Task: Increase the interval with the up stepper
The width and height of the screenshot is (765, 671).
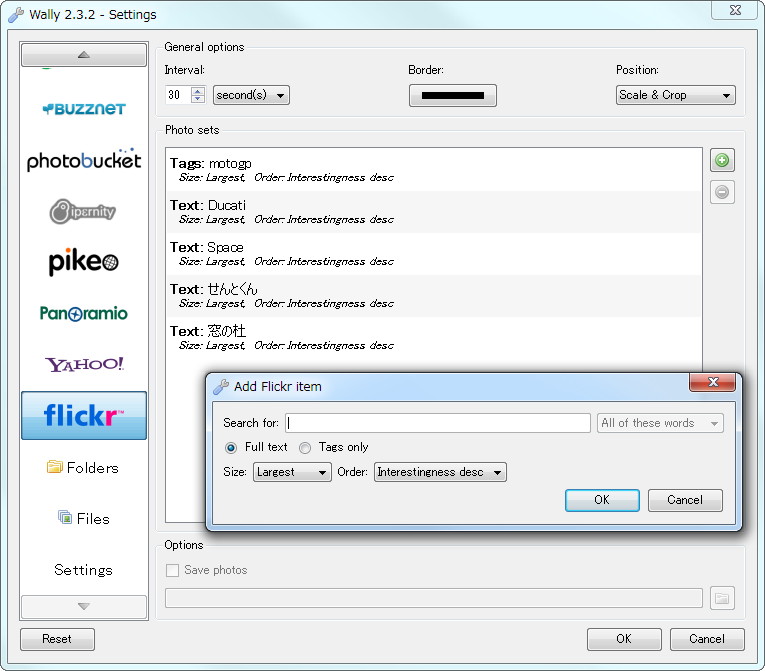Action: (x=198, y=90)
